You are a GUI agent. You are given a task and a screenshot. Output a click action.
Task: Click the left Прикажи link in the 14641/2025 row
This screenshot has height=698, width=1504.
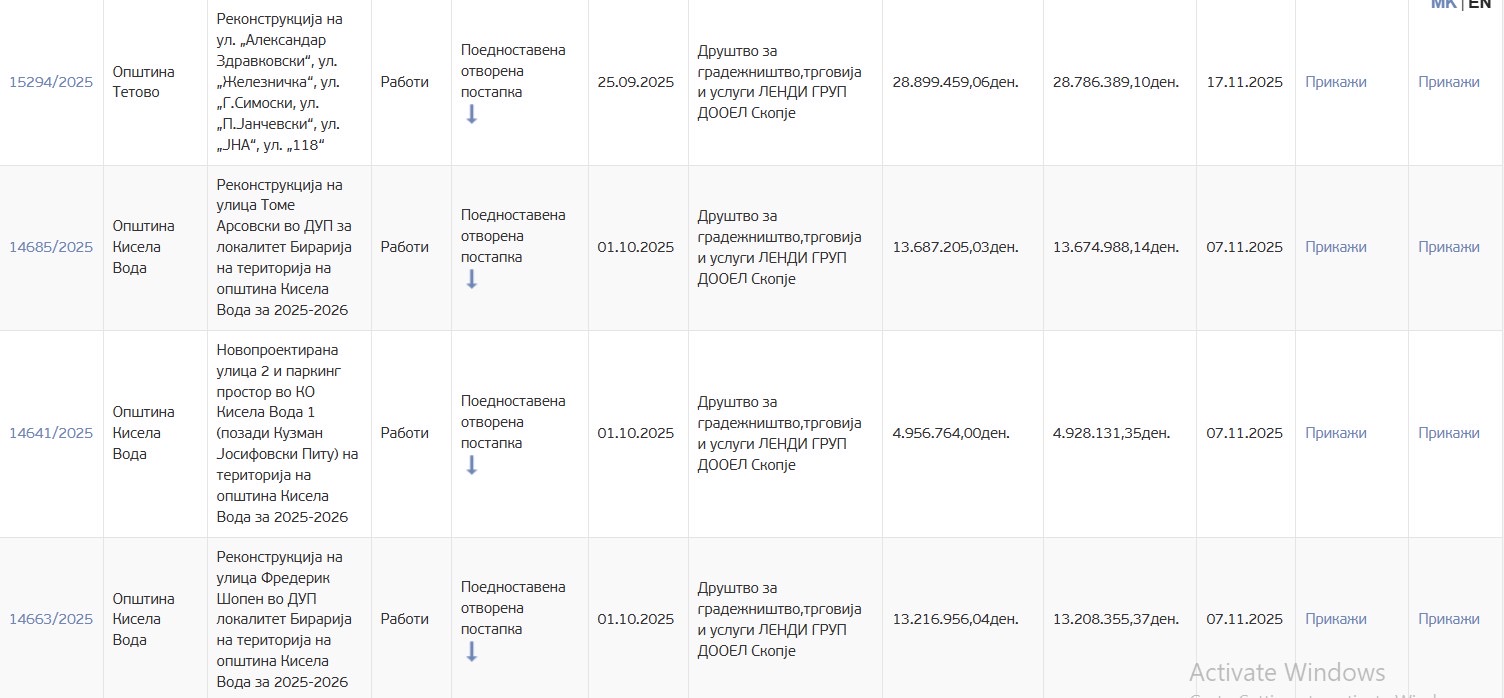(1335, 433)
